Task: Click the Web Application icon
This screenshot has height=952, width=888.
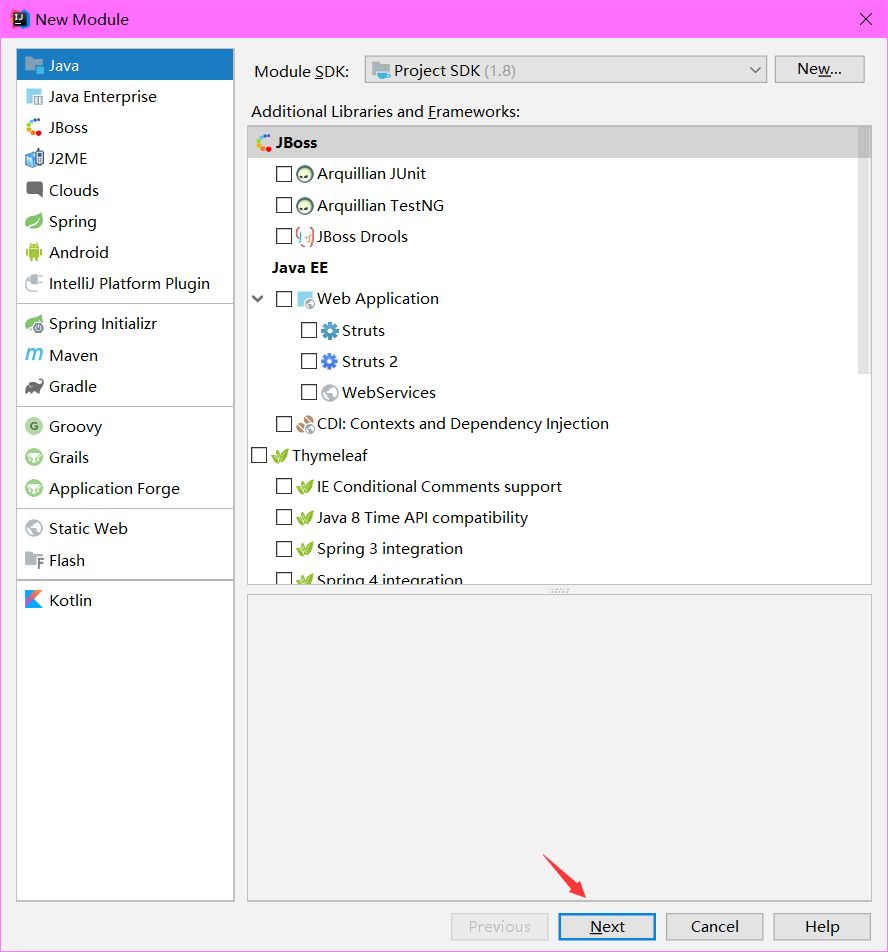Action: pos(306,299)
